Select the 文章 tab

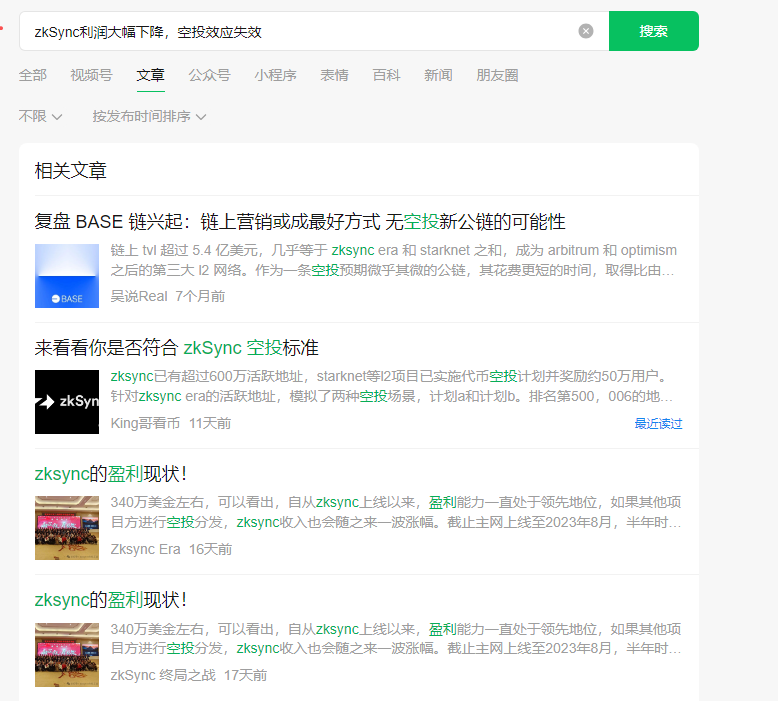[150, 75]
